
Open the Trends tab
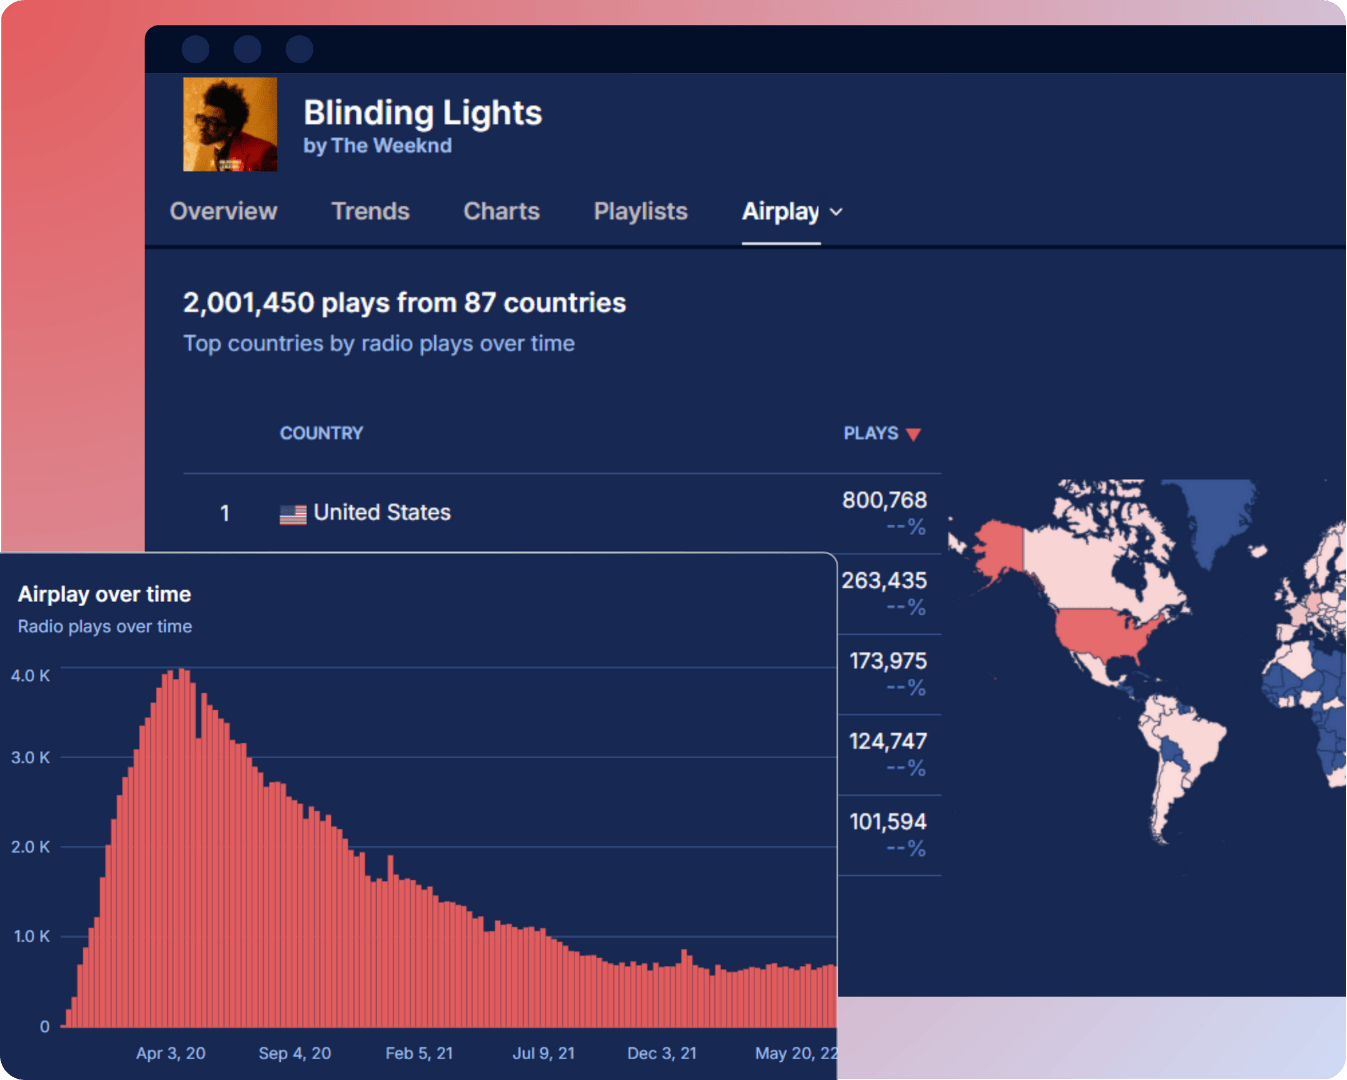(x=371, y=211)
